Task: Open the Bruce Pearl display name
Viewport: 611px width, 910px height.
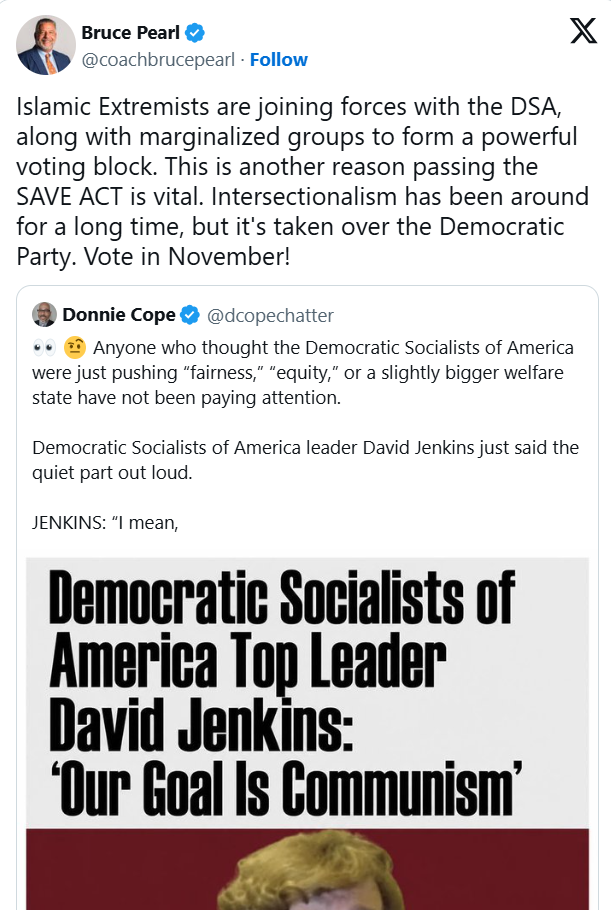Action: coord(131,33)
